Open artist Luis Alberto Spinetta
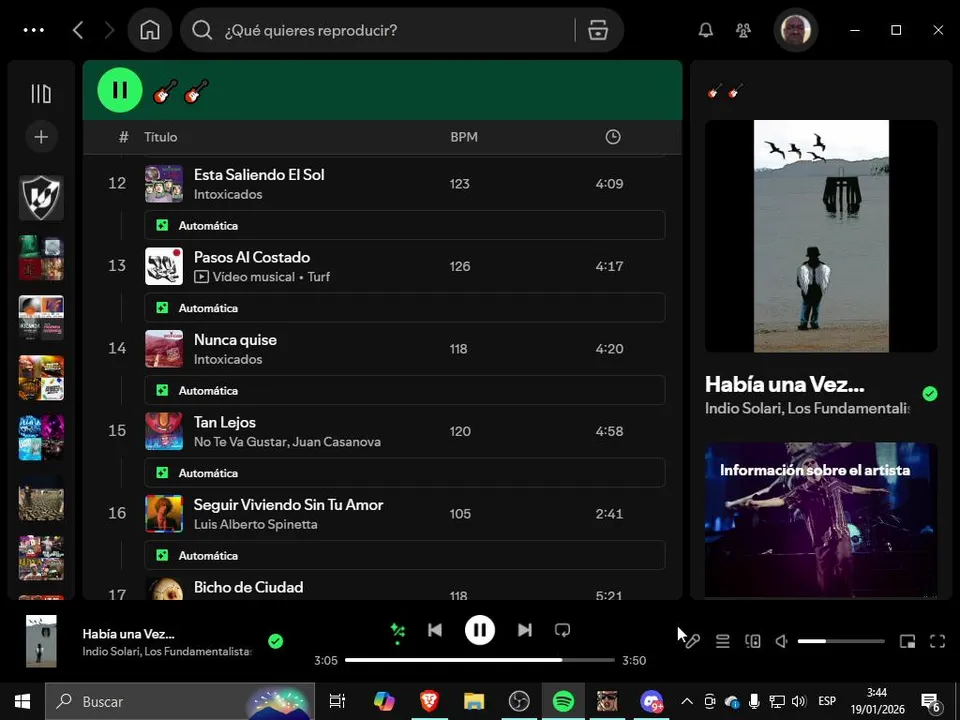 255,524
